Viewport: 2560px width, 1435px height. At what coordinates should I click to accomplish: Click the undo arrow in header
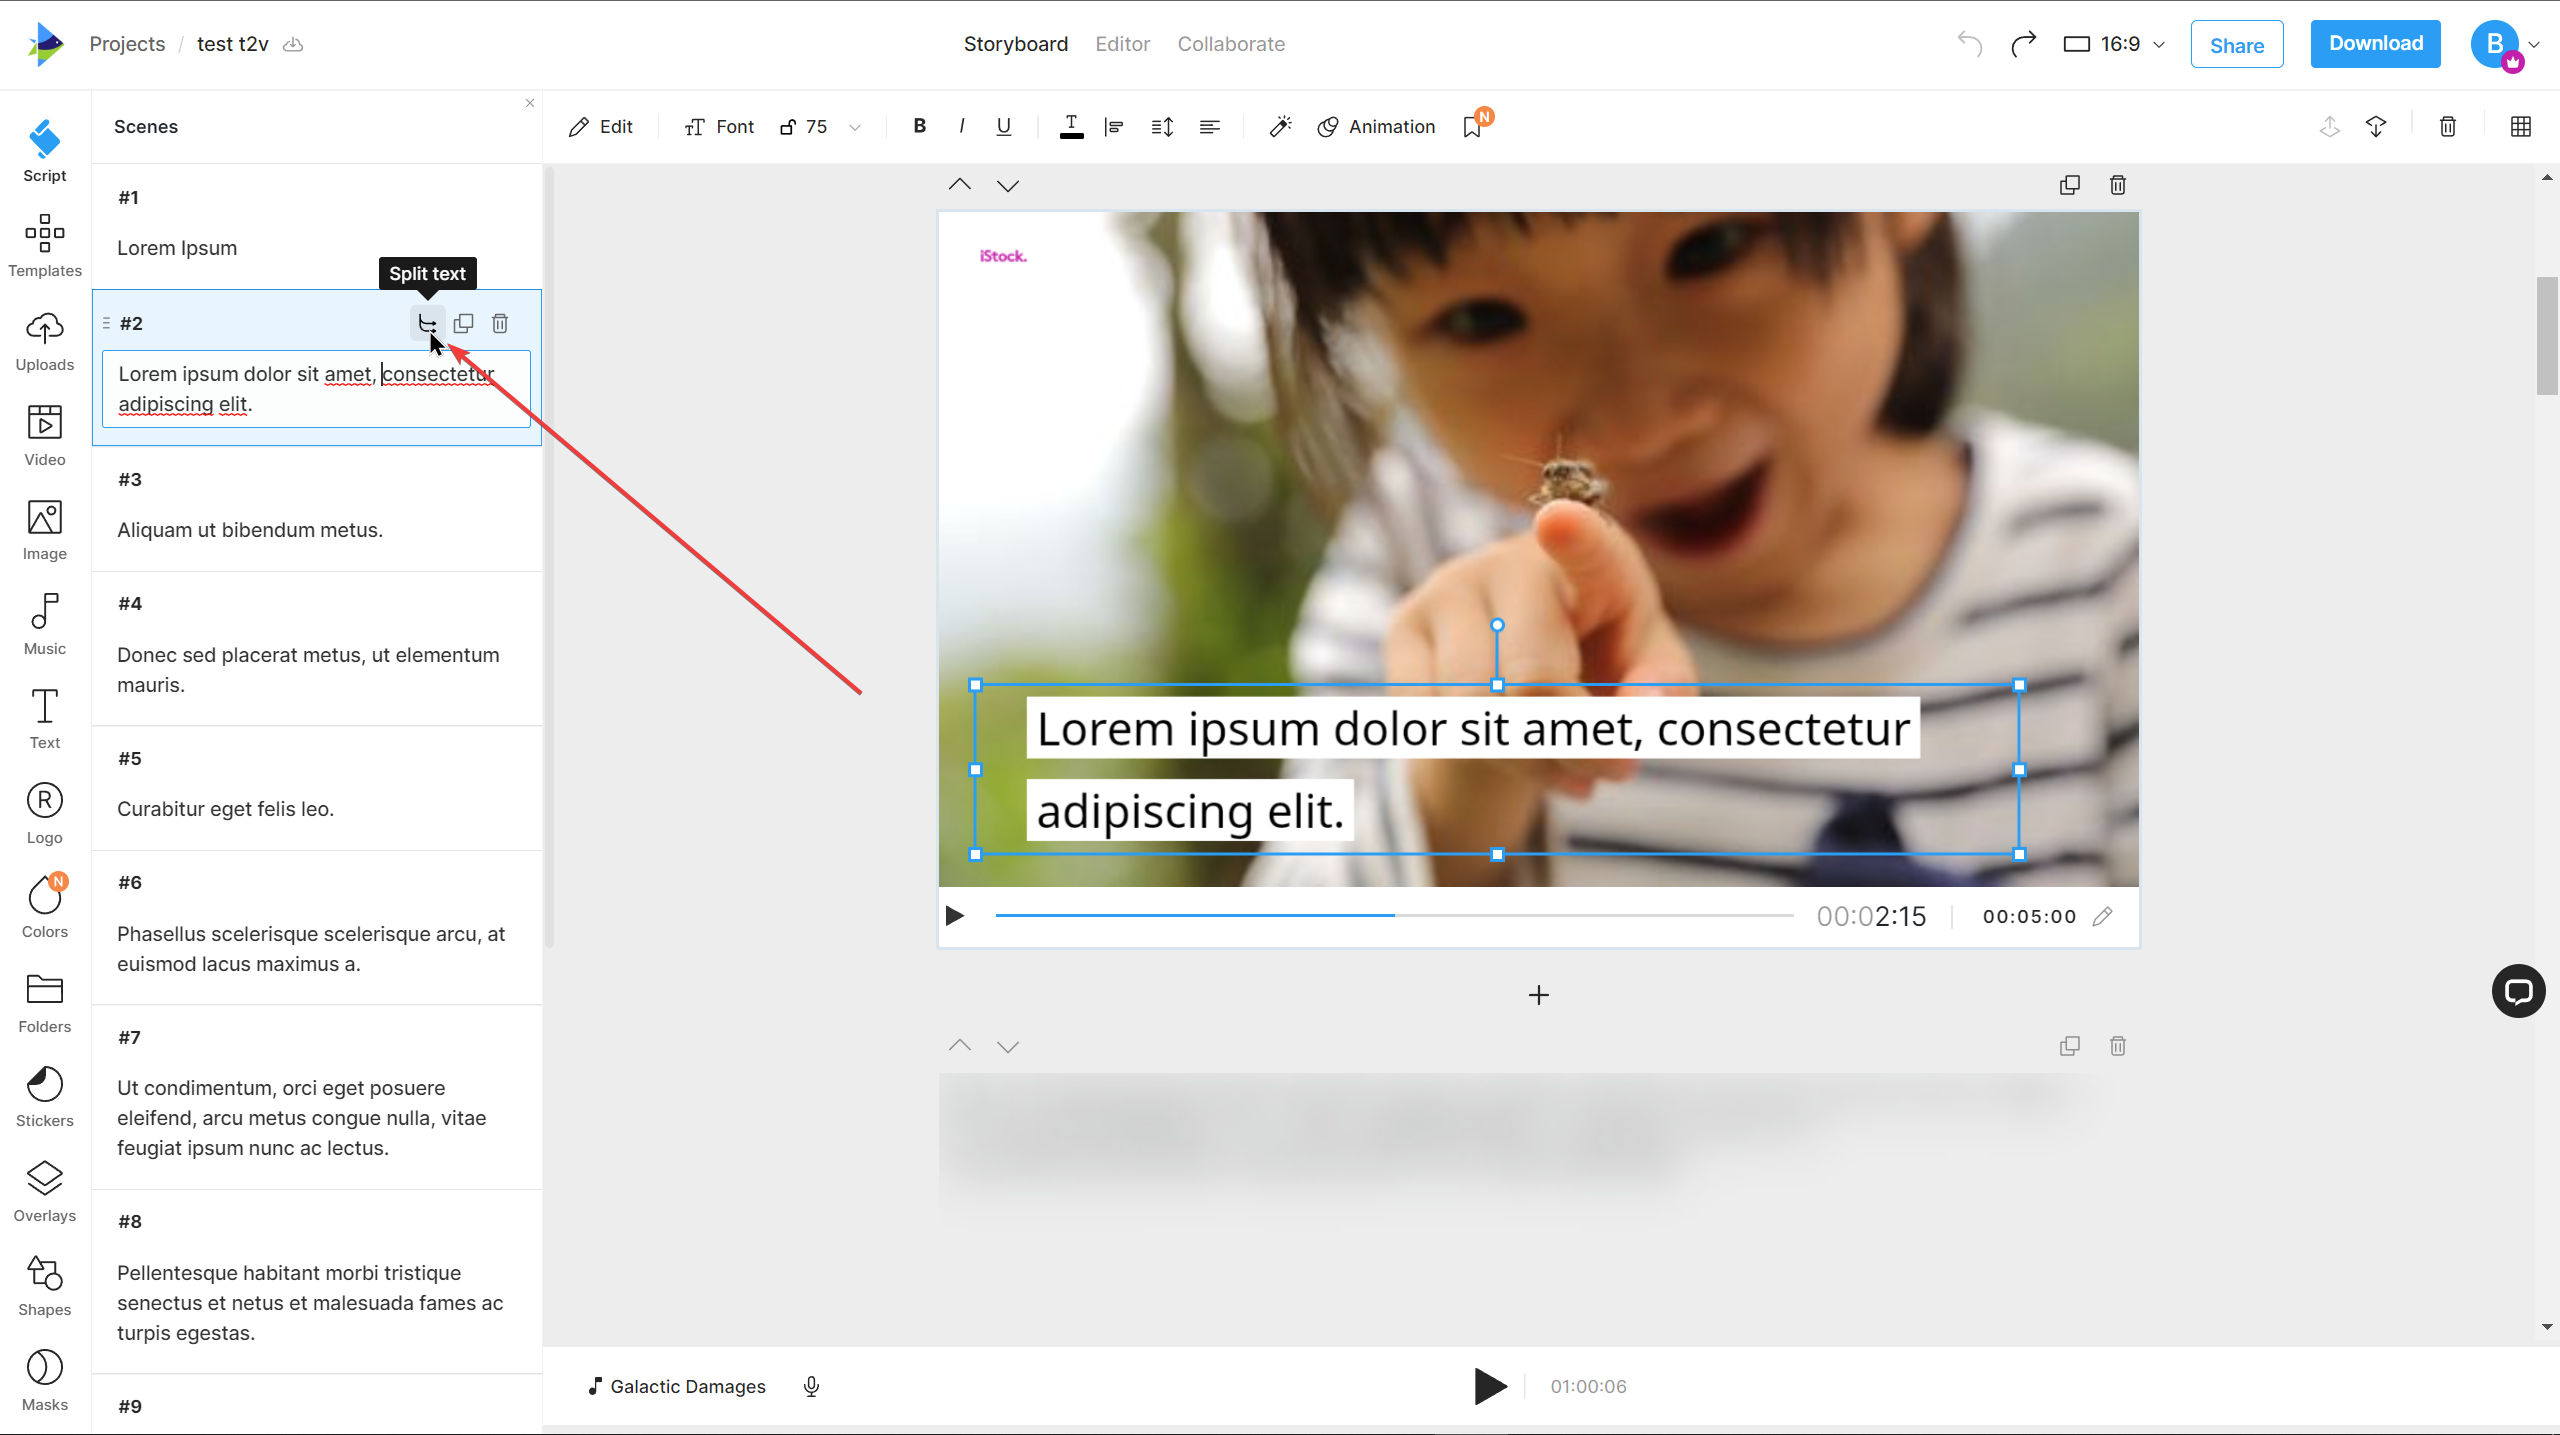coord(1970,44)
